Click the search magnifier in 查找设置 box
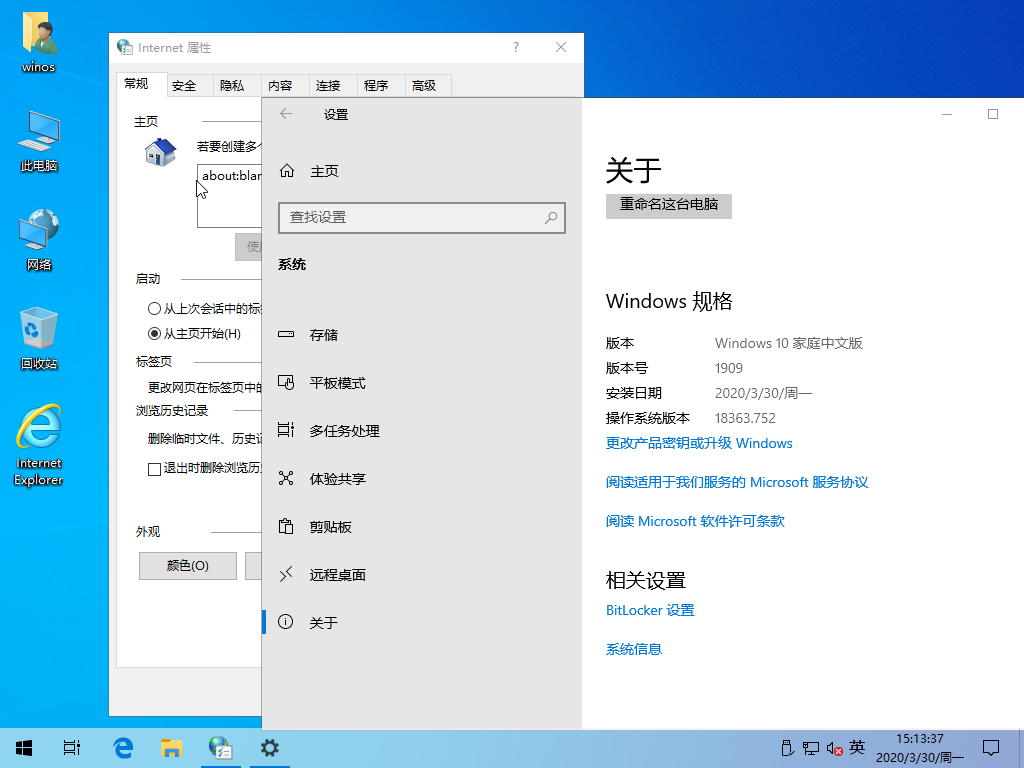Screen dimensions: 1024x768 [x=551, y=217]
